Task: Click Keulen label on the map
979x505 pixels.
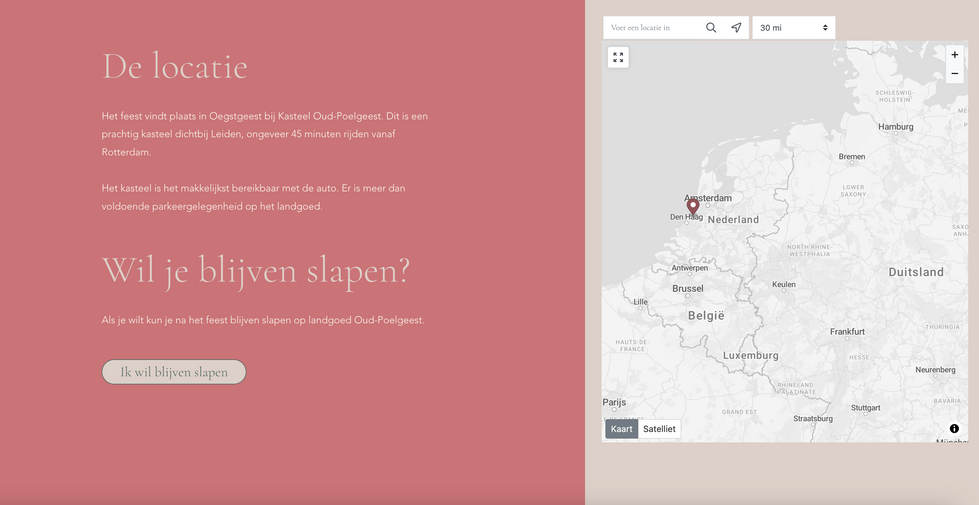Action: pyautogui.click(x=784, y=284)
